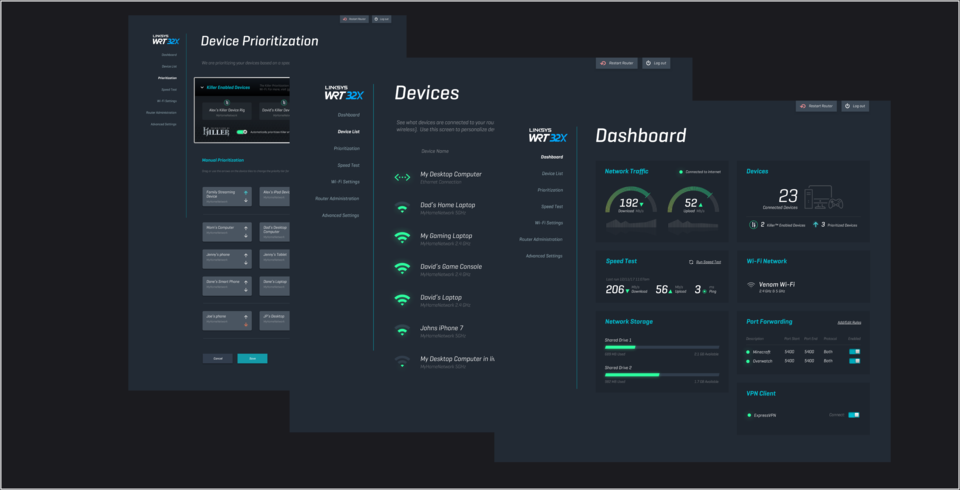
Task: Click the Run Speed Test link
Action: point(703,262)
